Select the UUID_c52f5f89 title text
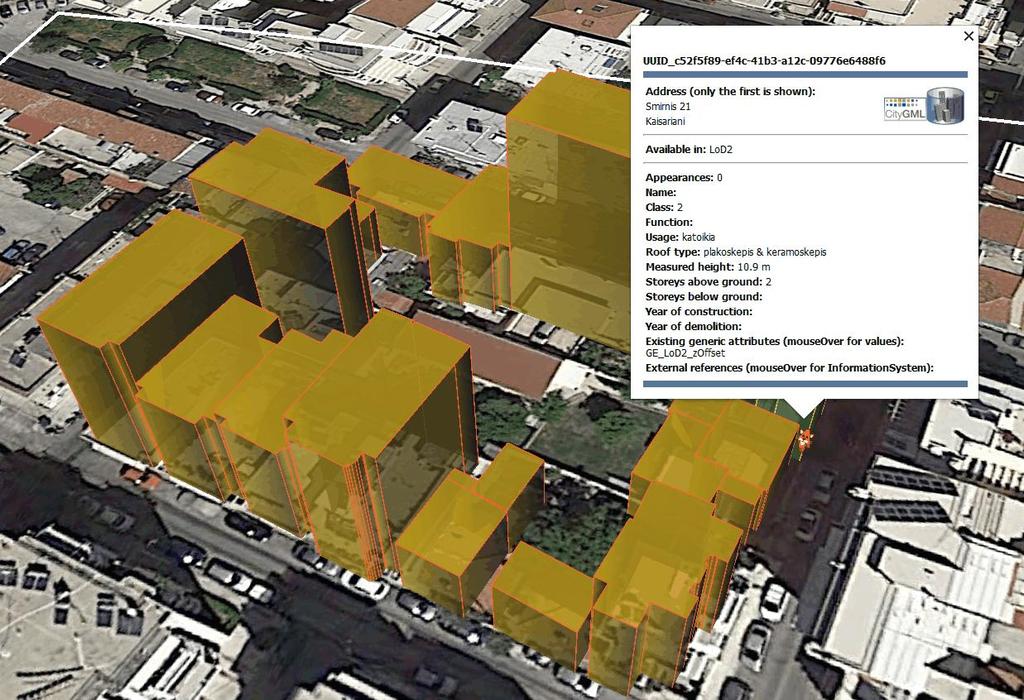The image size is (1024, 700). [x=764, y=61]
